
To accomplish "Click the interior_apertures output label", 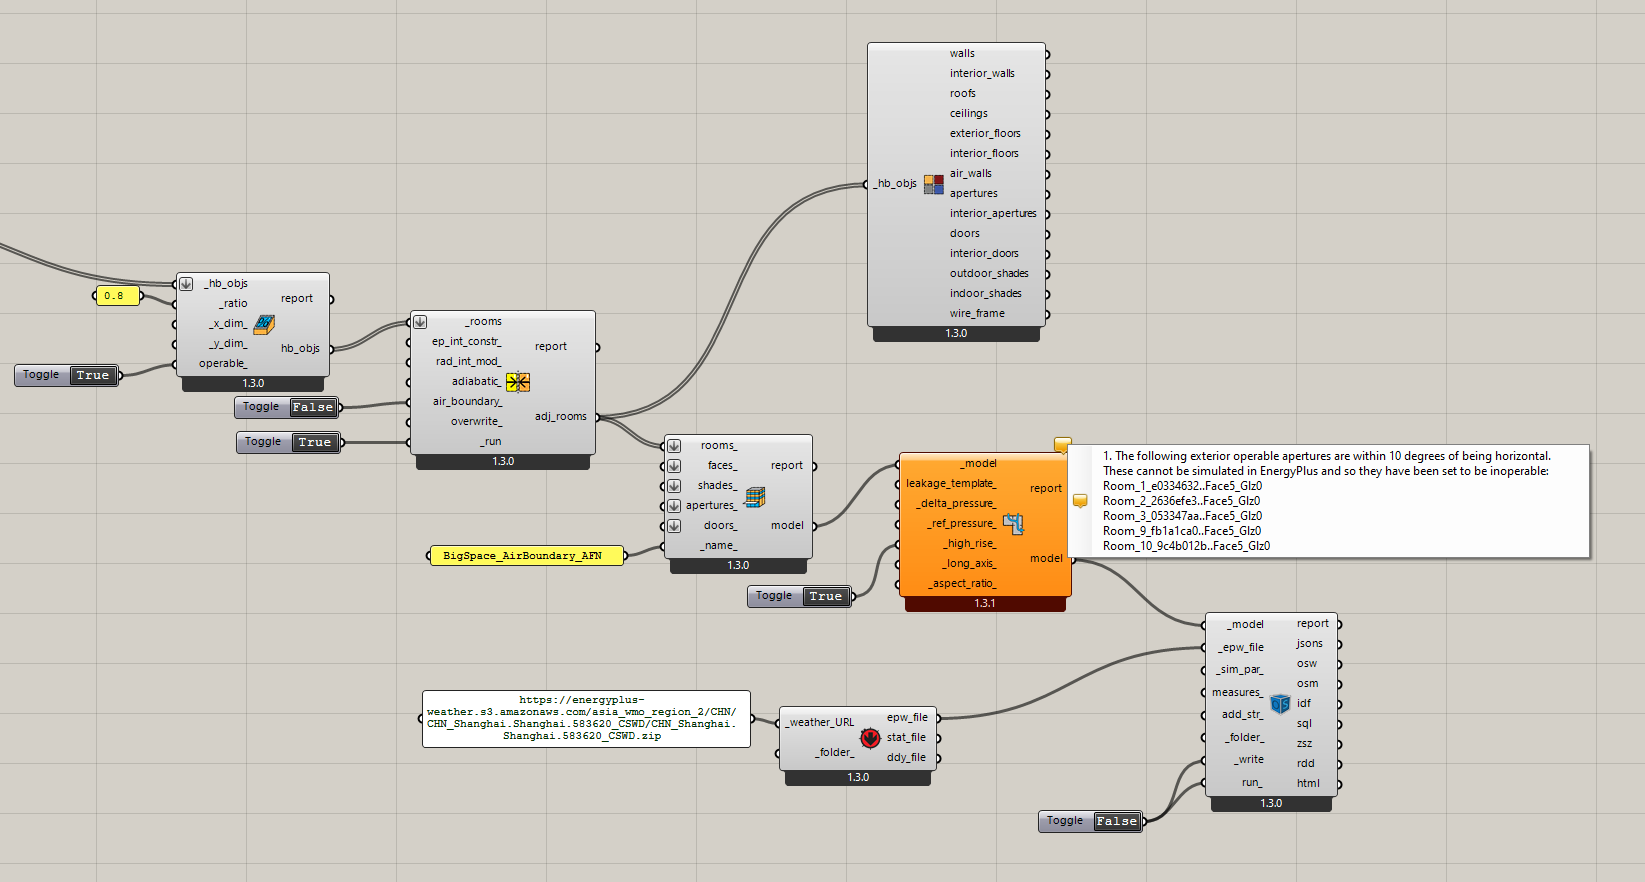I will (x=993, y=214).
